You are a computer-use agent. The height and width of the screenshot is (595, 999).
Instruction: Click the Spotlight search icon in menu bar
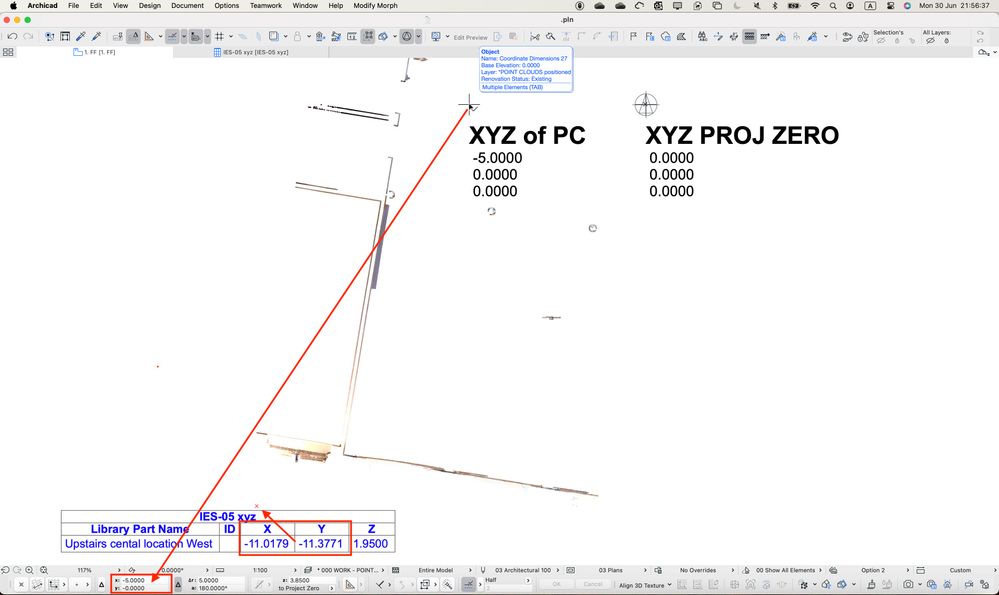(x=833, y=5)
